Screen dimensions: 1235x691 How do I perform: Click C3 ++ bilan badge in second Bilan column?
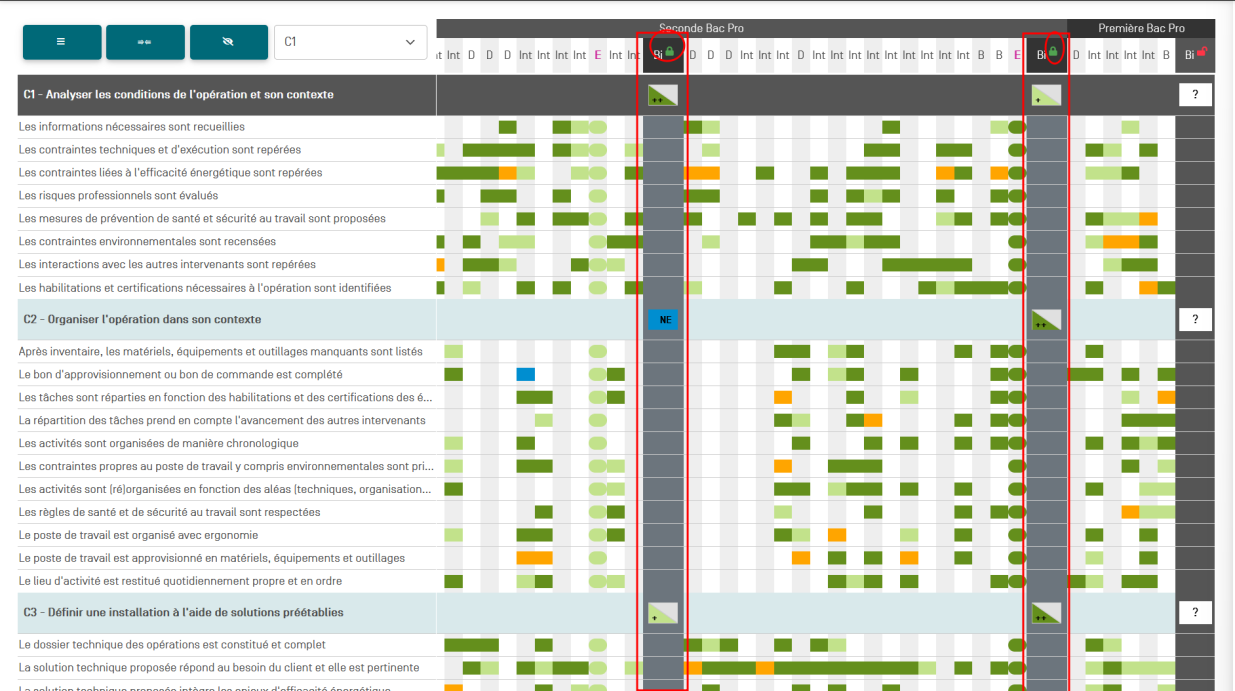click(x=1046, y=613)
